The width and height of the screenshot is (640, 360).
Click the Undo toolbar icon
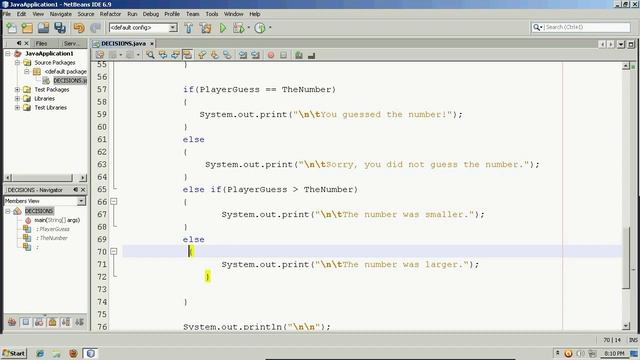(x=79, y=28)
